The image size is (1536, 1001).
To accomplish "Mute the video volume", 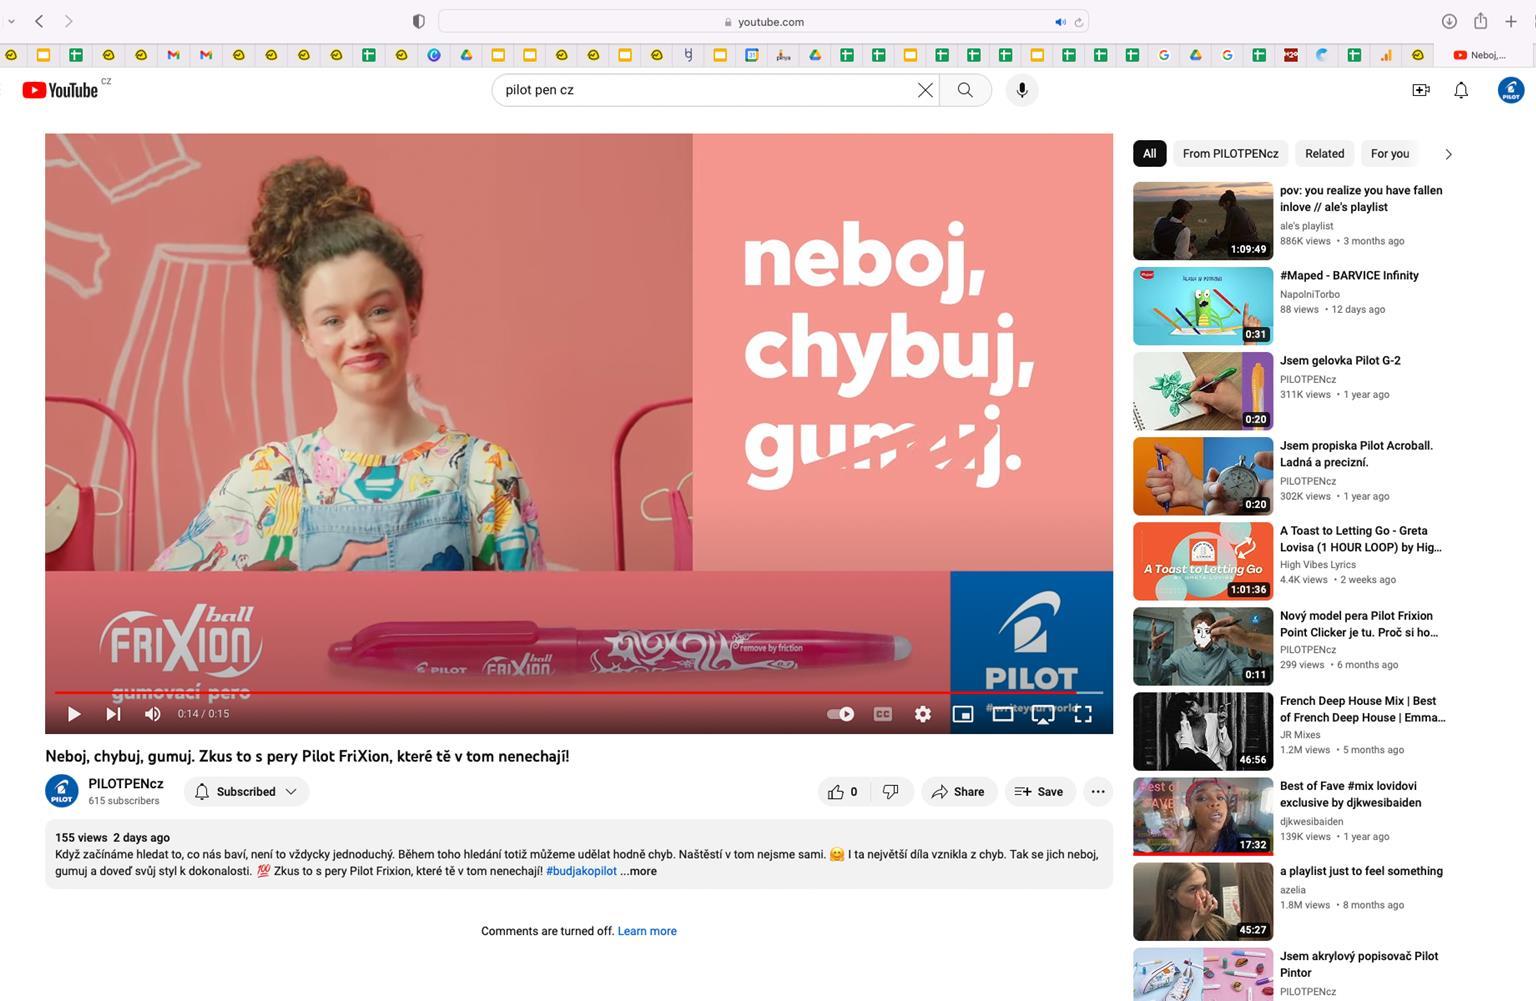I will click(152, 714).
